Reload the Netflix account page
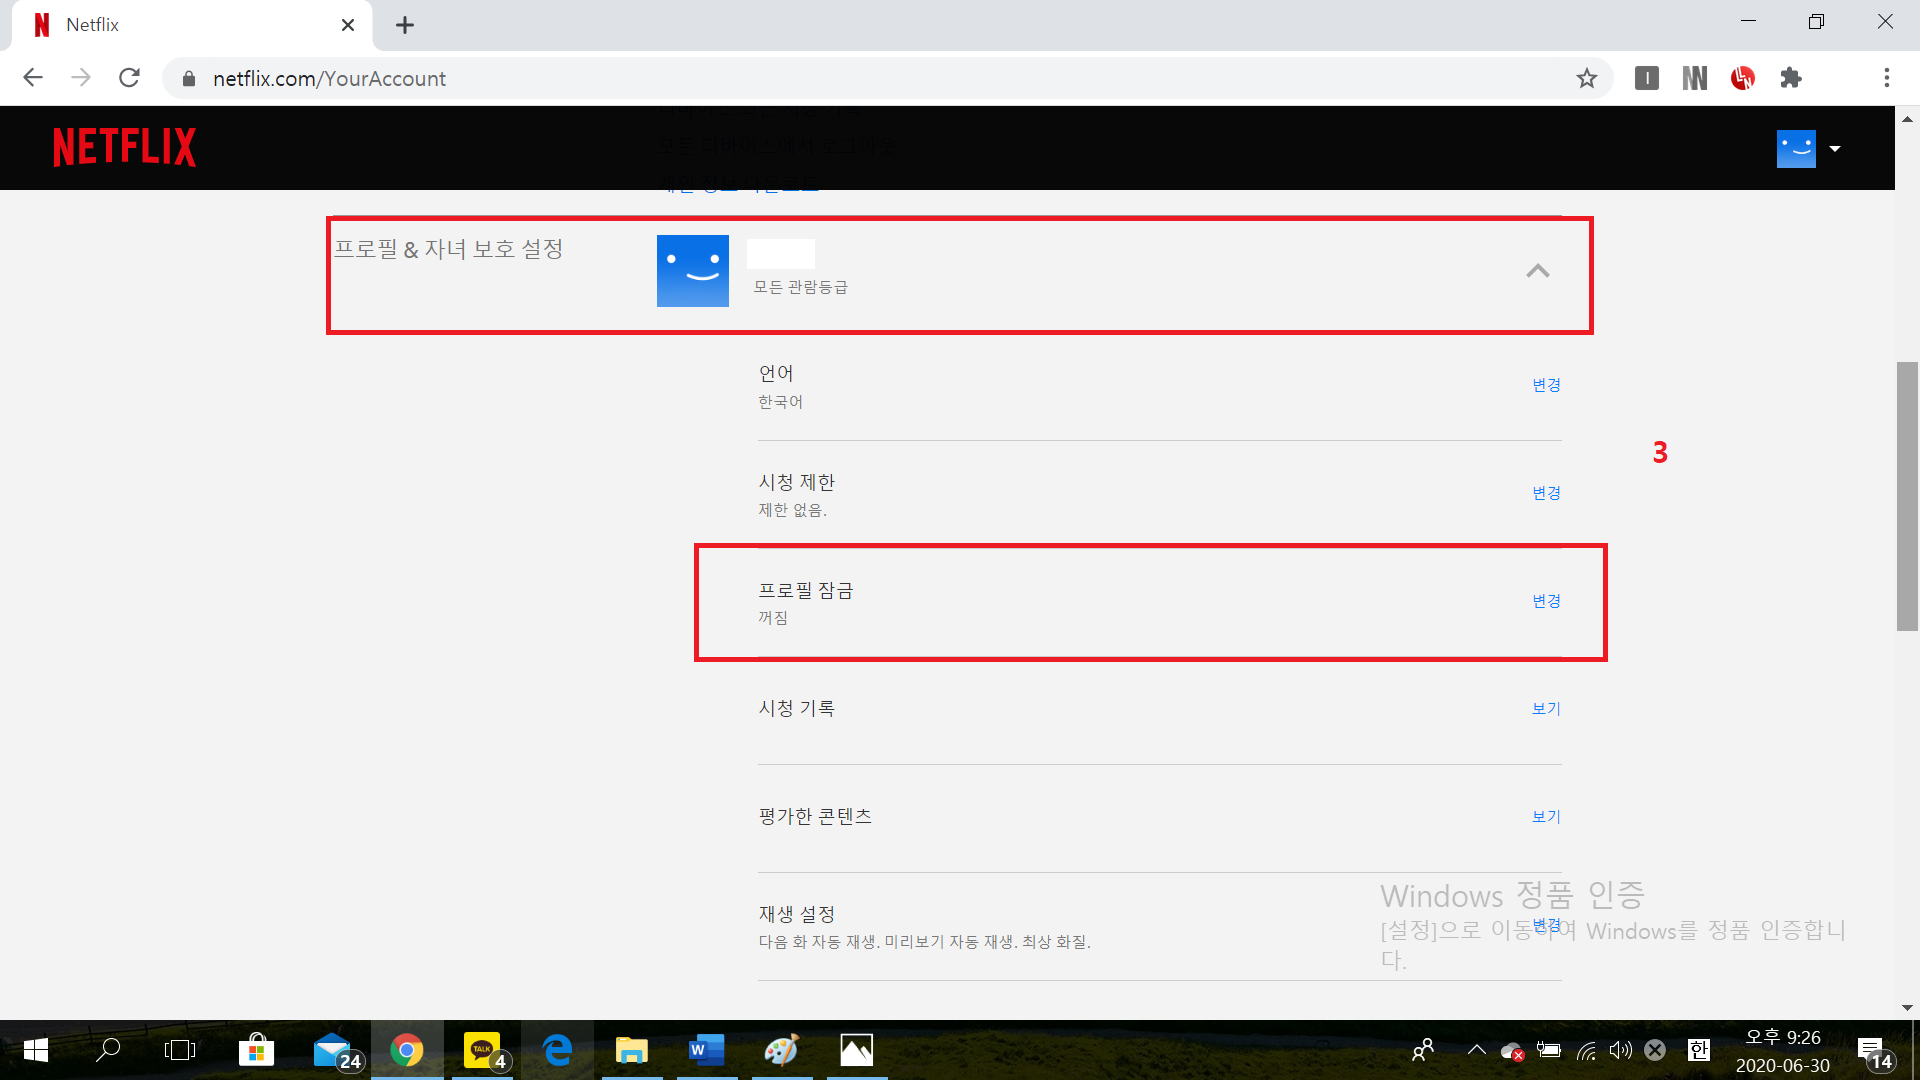1920x1080 pixels. [x=129, y=78]
